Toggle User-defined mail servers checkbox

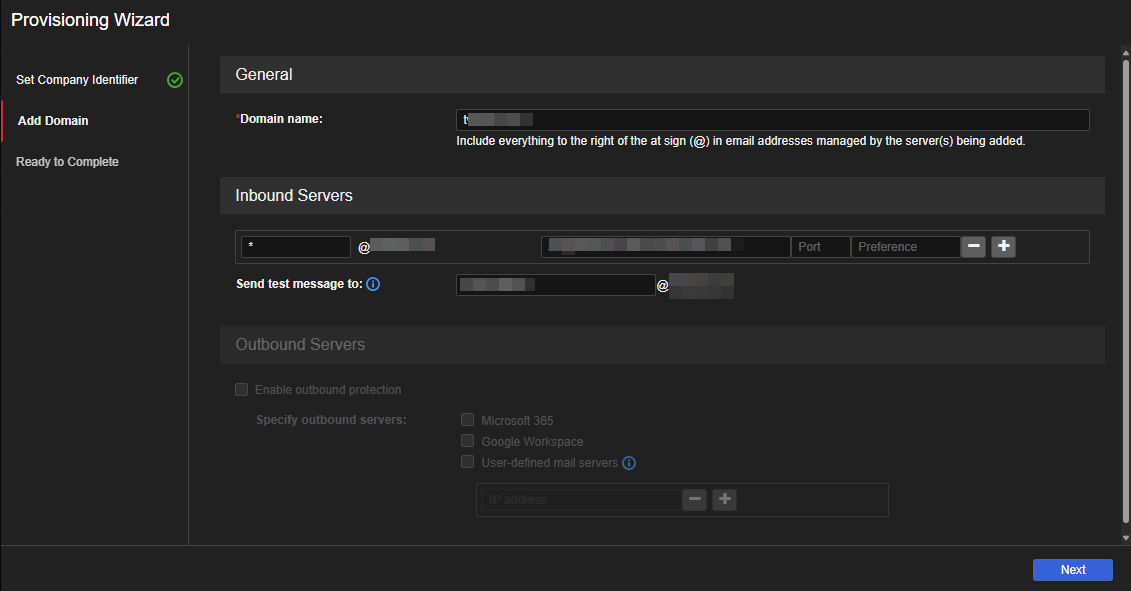(x=467, y=462)
